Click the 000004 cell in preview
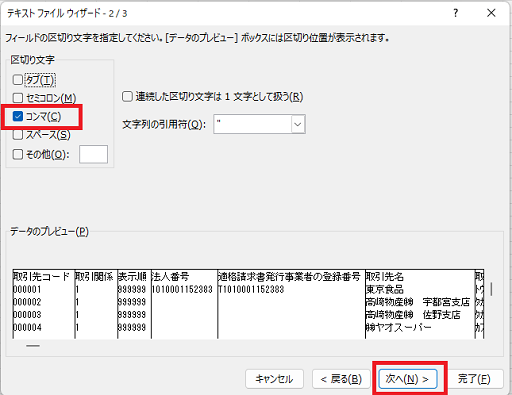Screen dimensions: 512x395 click(x=27, y=327)
